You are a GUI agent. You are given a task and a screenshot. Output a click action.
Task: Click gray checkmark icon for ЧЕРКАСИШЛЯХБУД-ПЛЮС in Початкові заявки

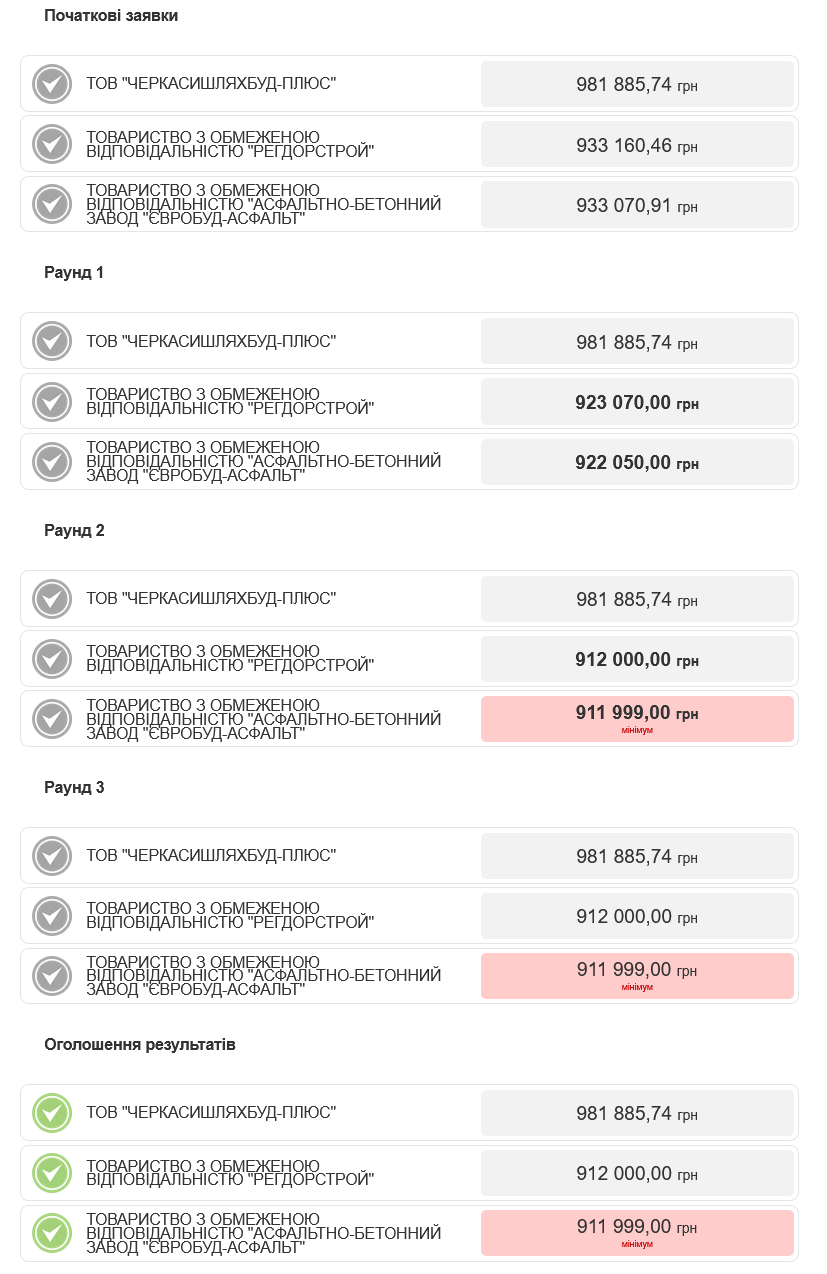(x=52, y=84)
